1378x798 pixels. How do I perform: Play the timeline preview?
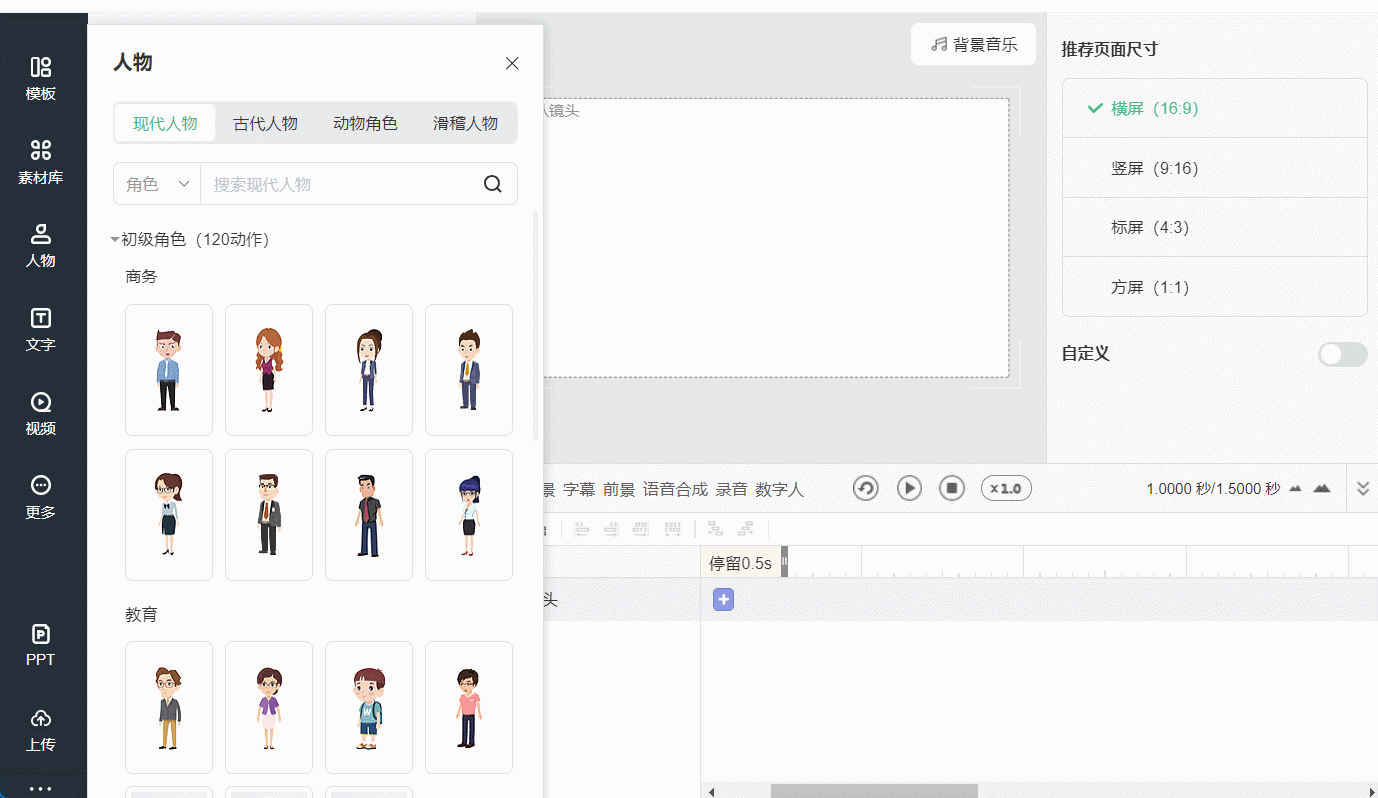point(909,488)
